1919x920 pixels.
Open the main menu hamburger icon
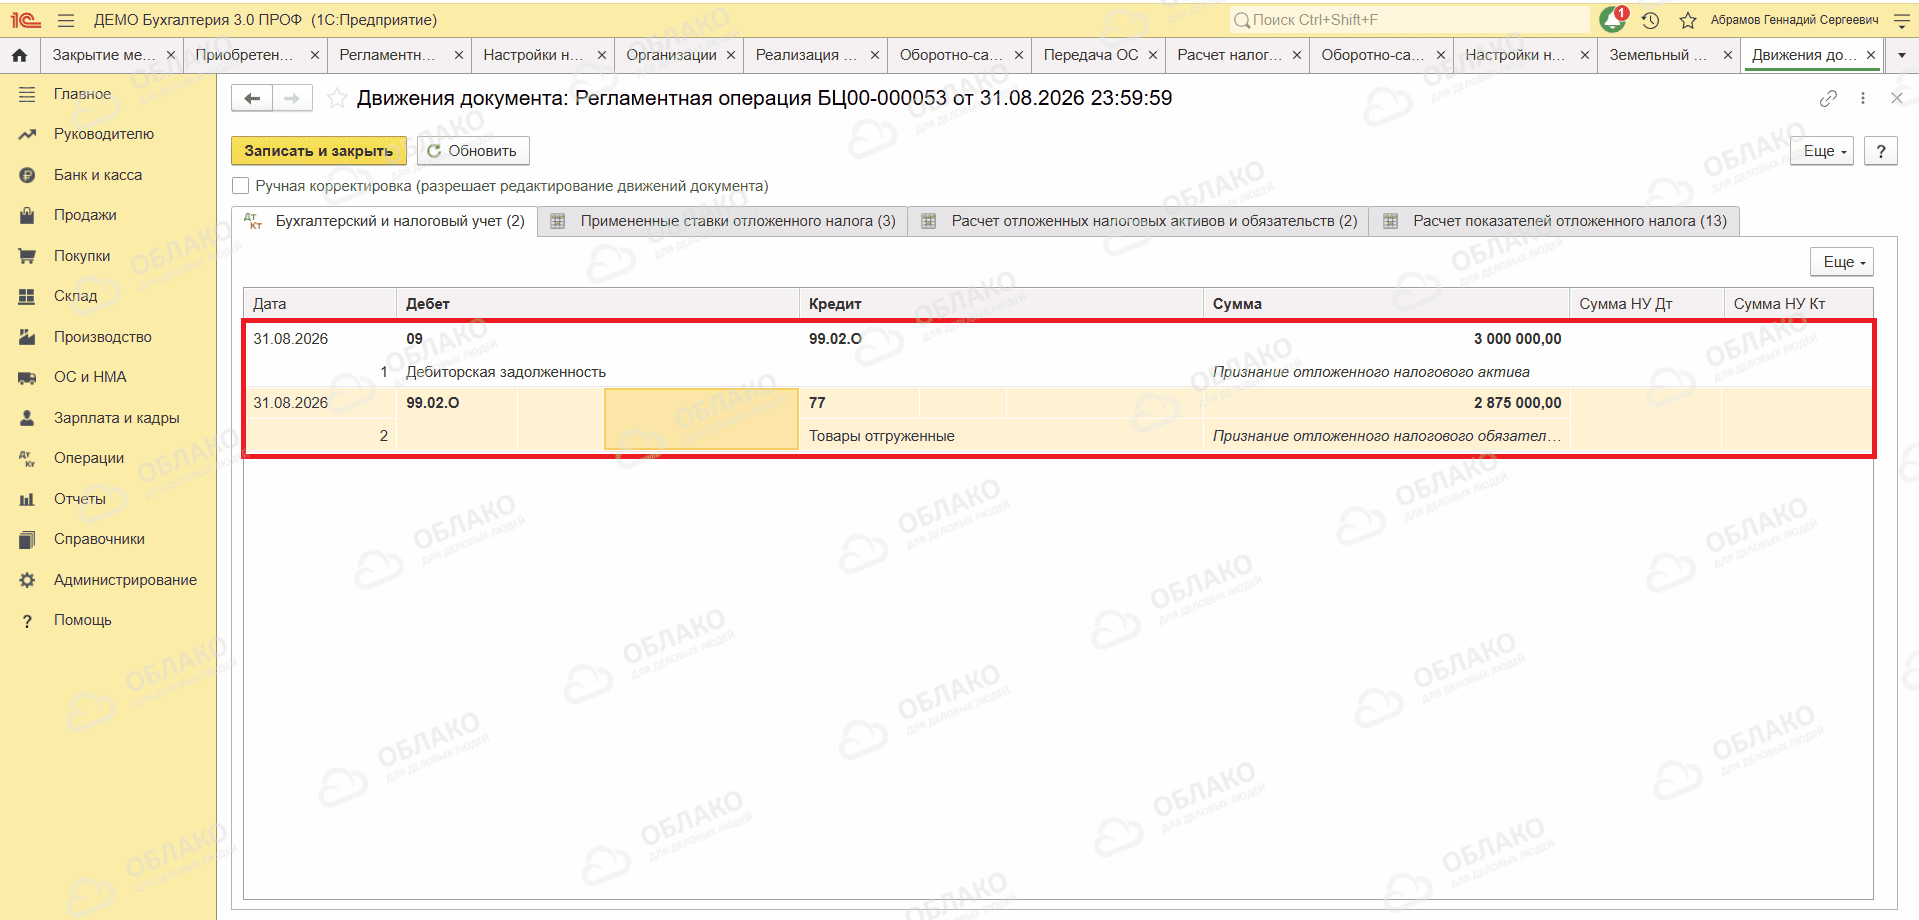66,20
